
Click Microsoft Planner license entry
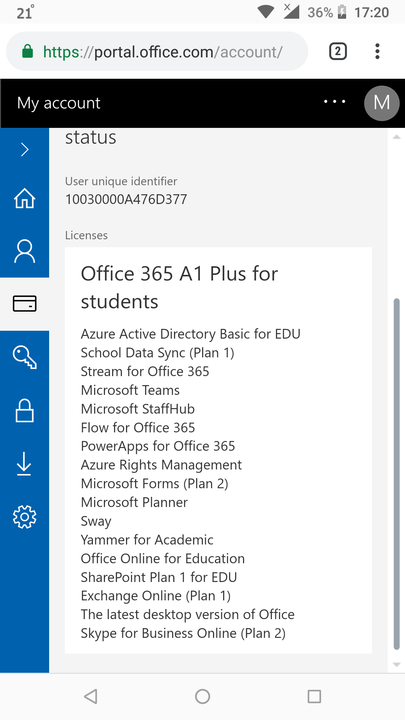134,502
